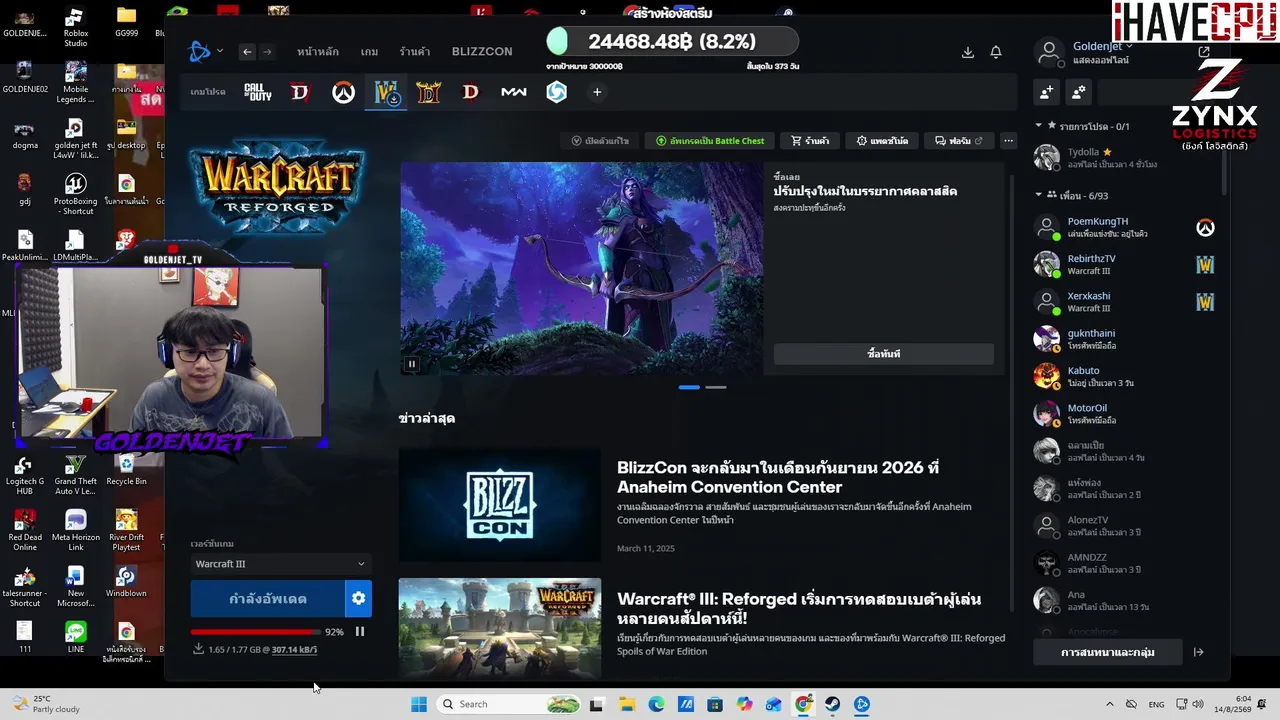
Task: Click the add friend icon
Action: (1046, 92)
